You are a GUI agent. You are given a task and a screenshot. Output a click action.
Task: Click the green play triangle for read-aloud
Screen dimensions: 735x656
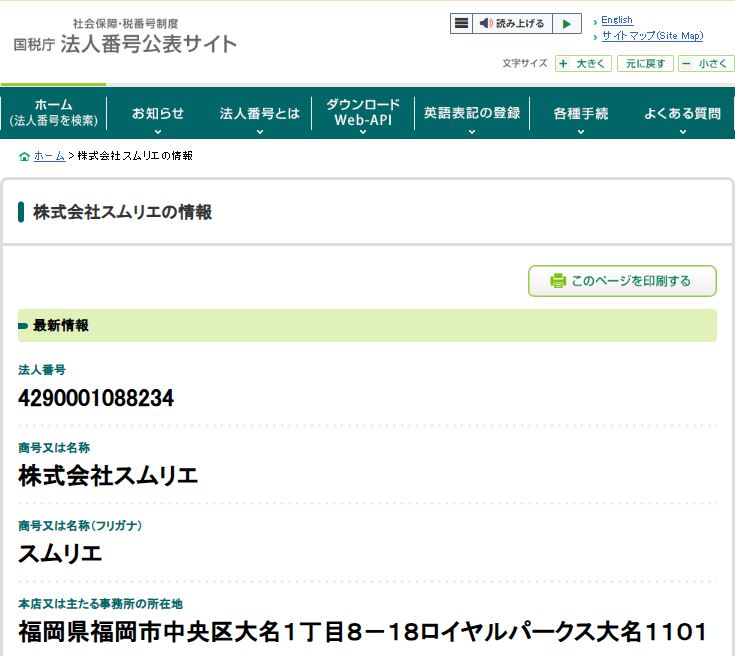tap(567, 23)
